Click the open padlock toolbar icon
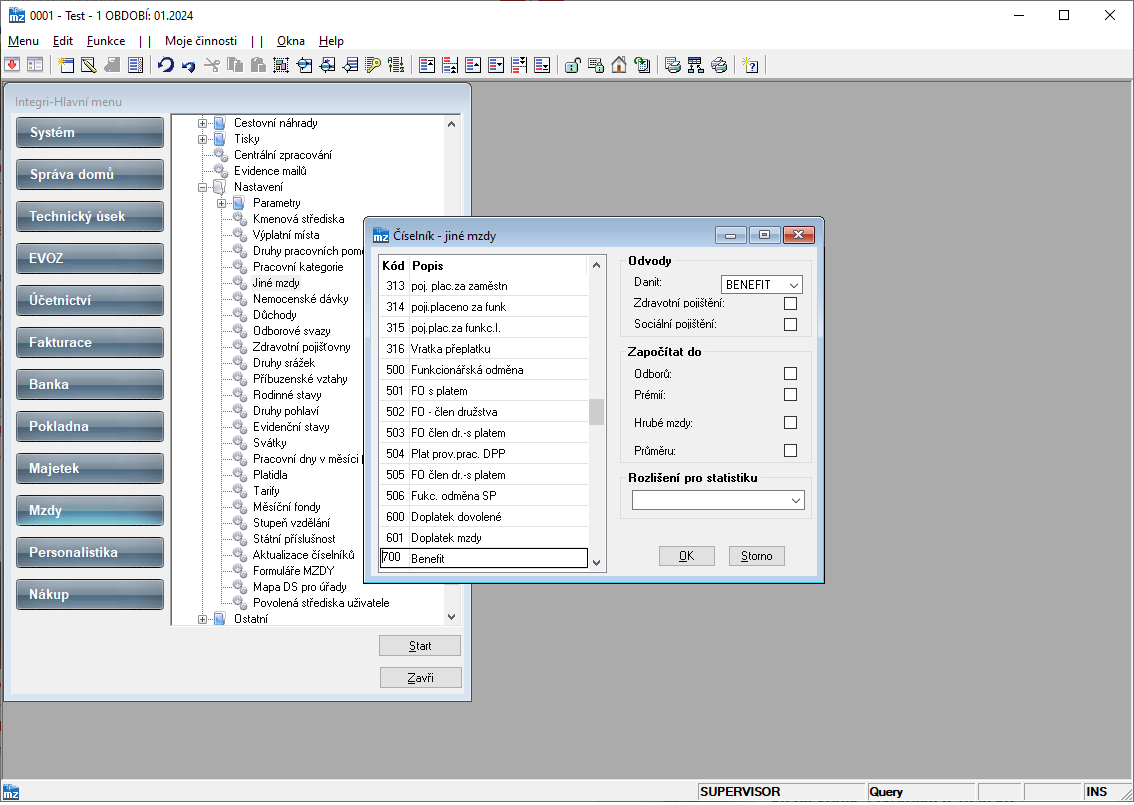Screen dimensions: 1134x805 [573, 65]
